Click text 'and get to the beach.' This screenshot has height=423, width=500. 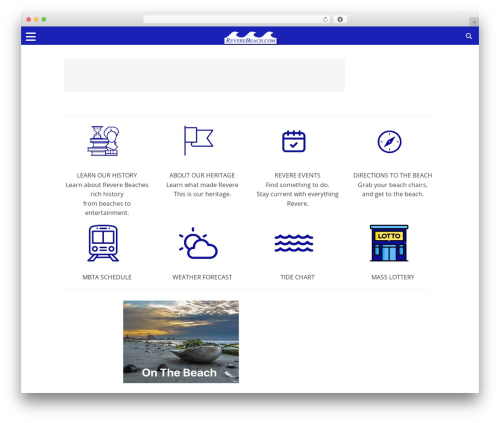click(393, 194)
